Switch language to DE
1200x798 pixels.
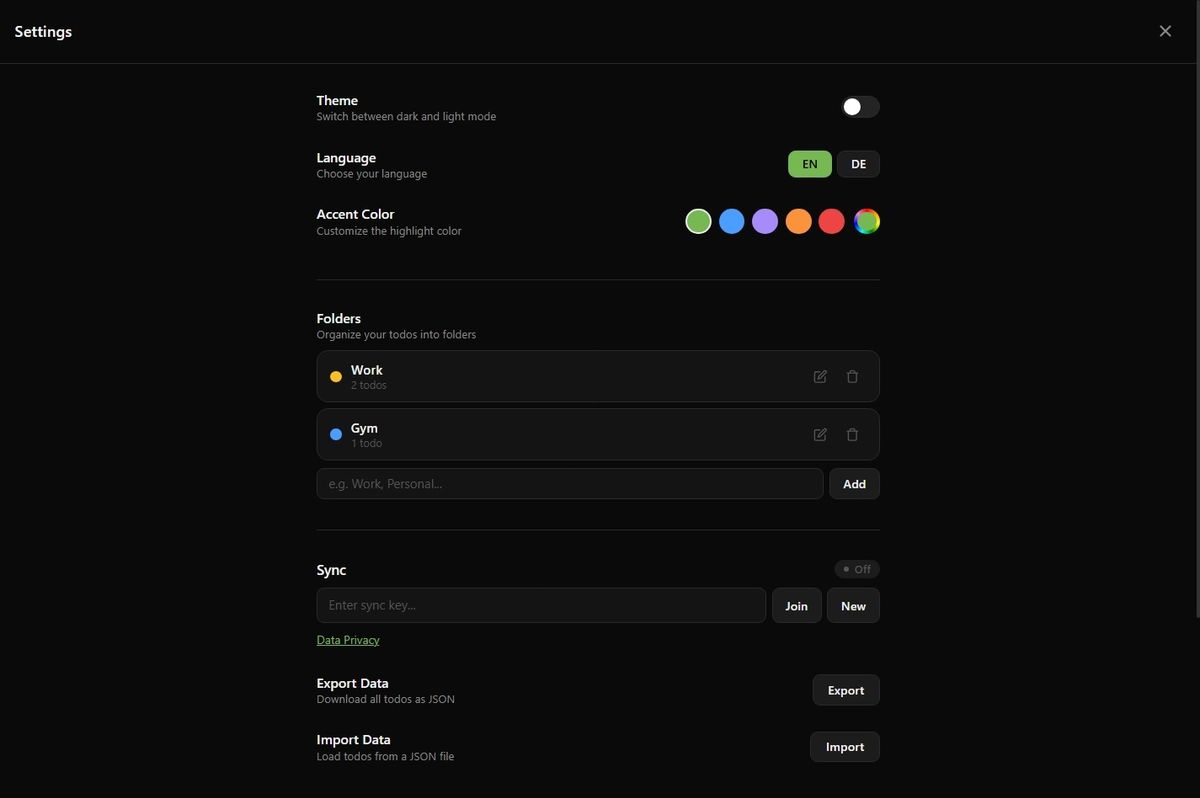[858, 163]
